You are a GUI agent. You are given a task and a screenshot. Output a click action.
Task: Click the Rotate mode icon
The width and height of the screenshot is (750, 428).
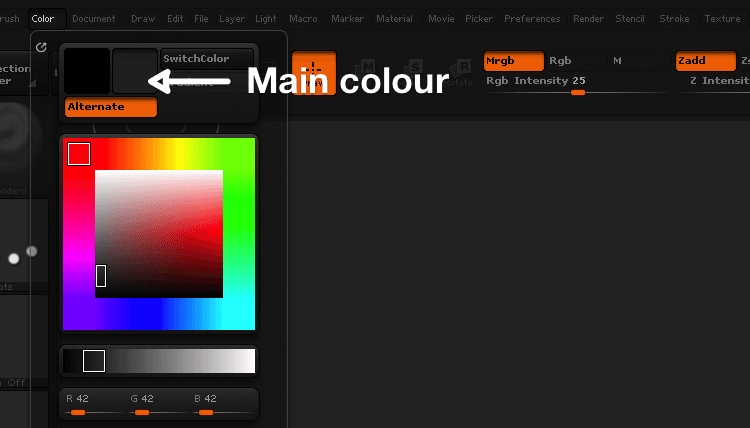(463, 74)
